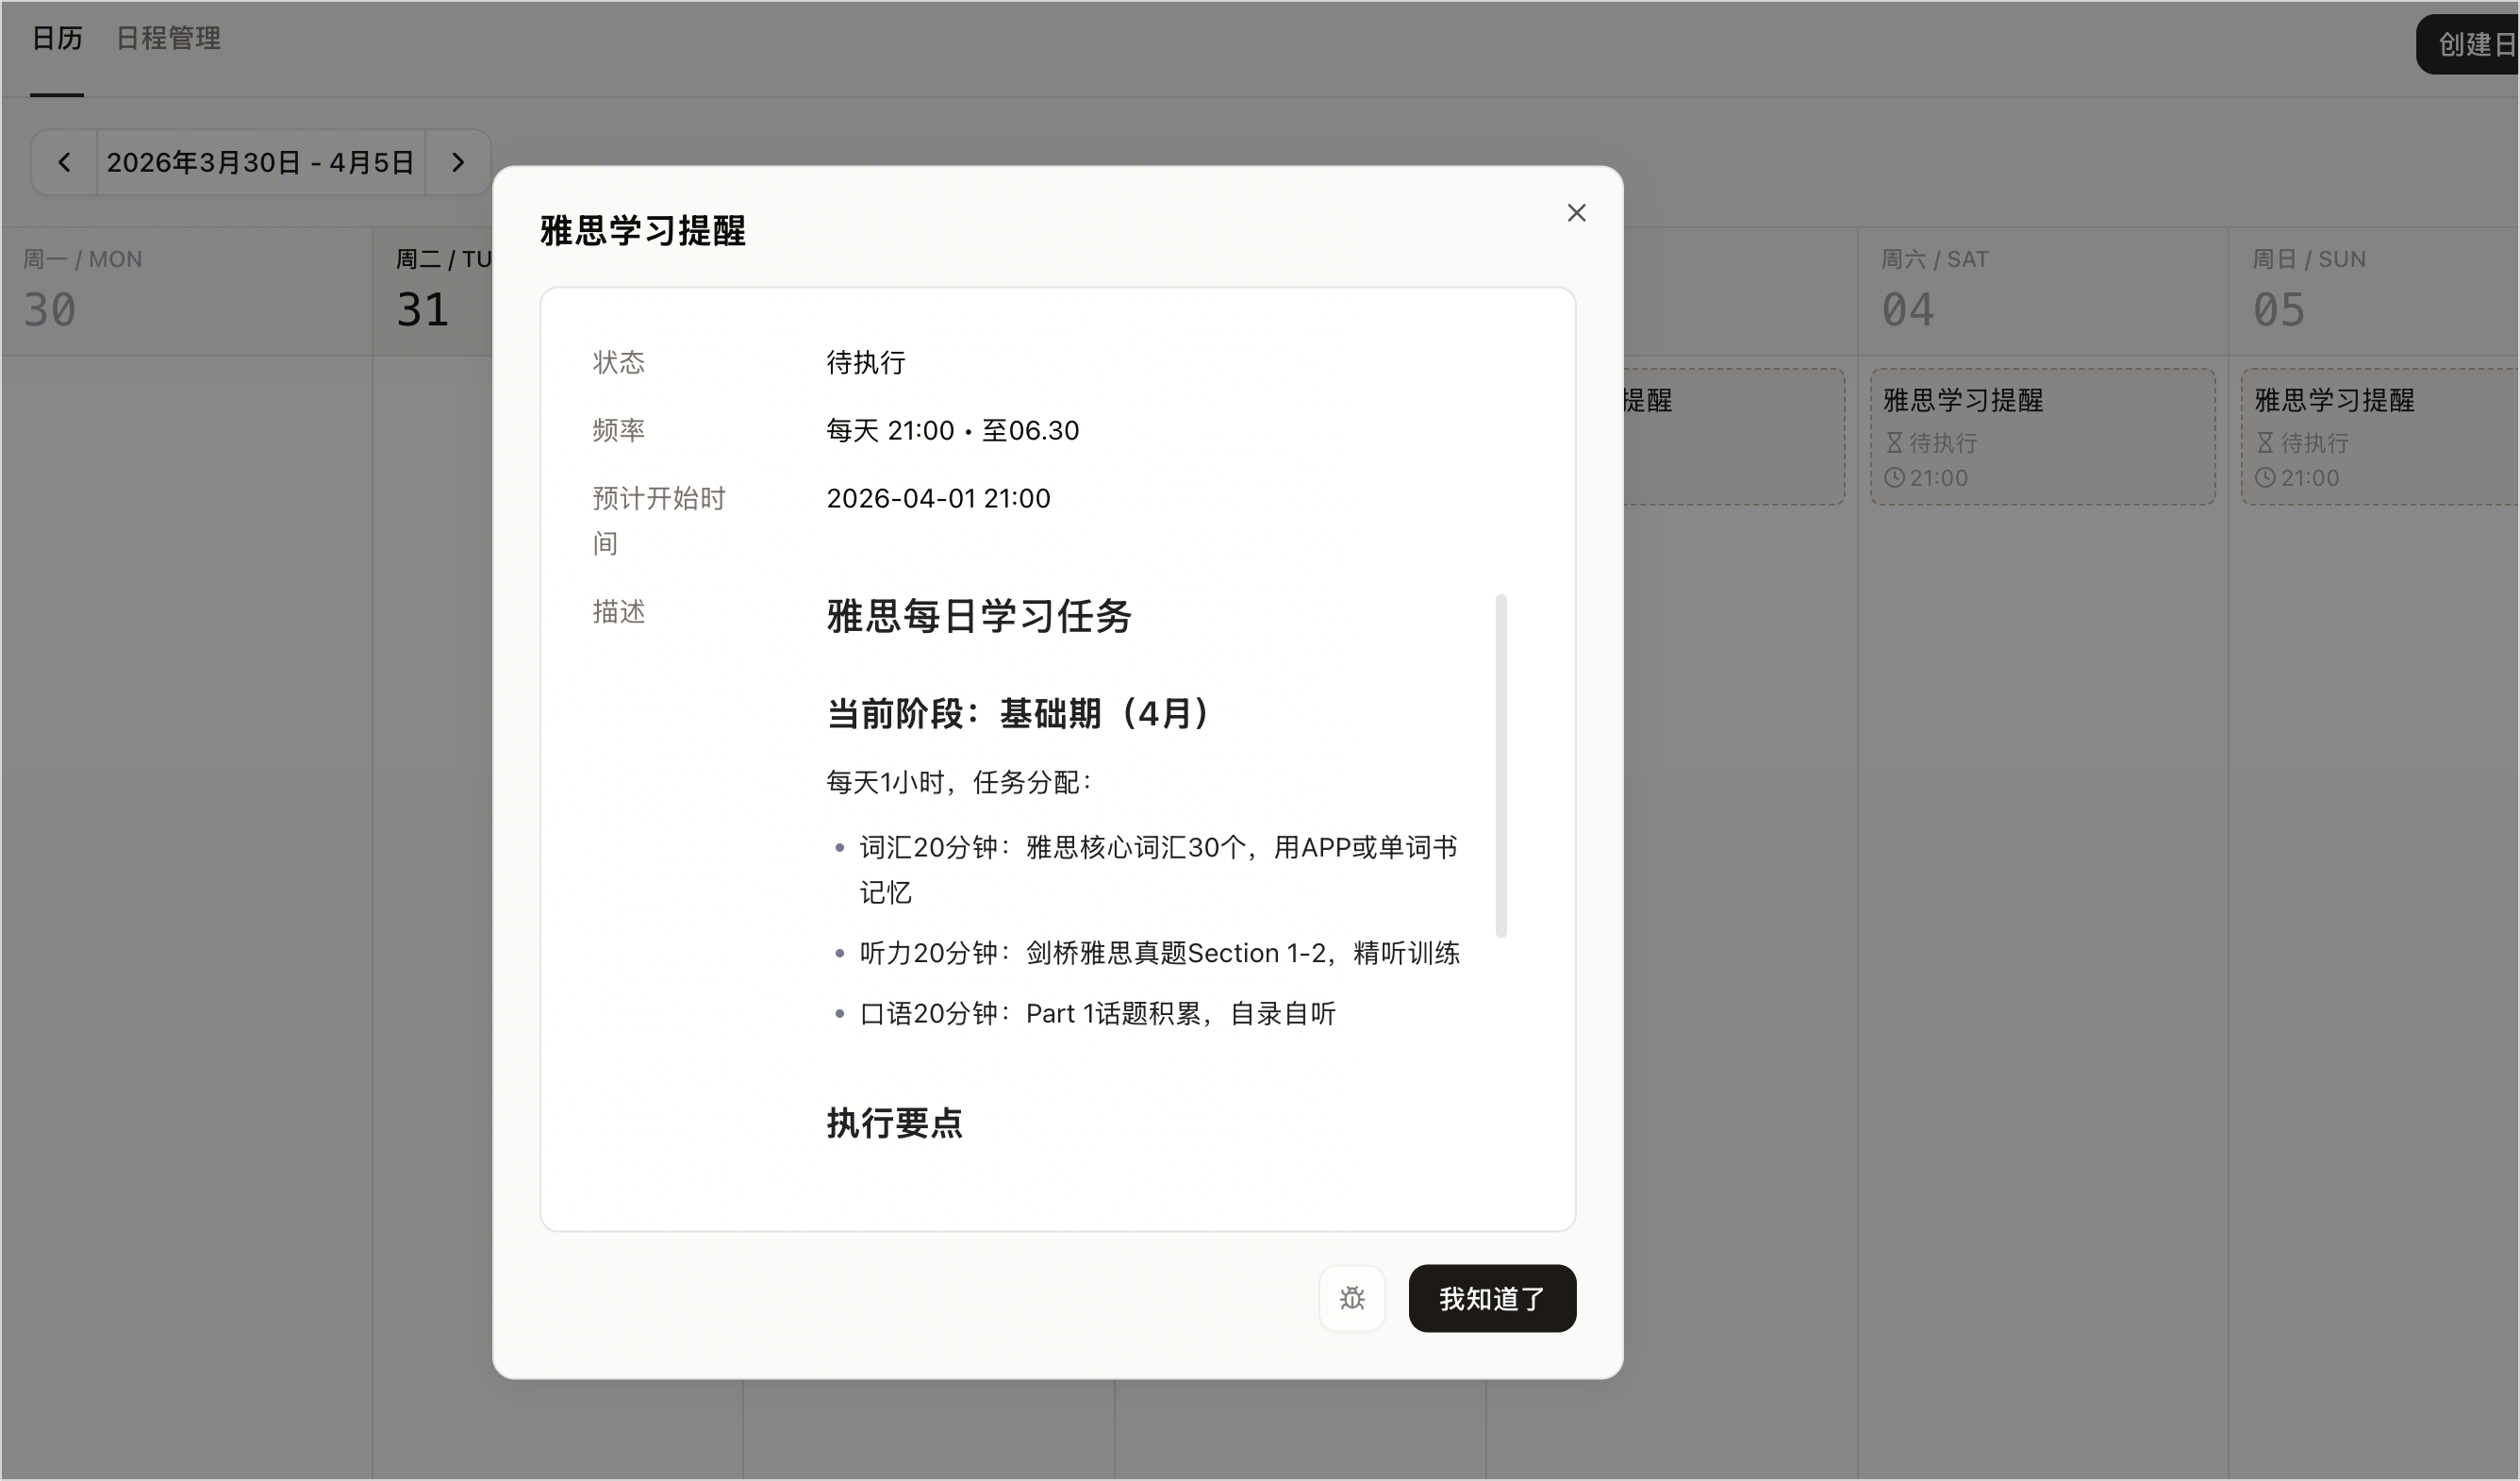Image resolution: width=2520 pixels, height=1481 pixels.
Task: Select the 周一 / MON 30 day header
Action: click(186, 291)
